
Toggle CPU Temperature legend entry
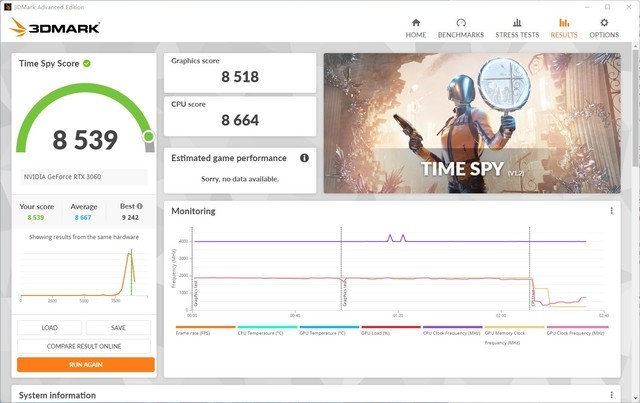[x=267, y=331]
